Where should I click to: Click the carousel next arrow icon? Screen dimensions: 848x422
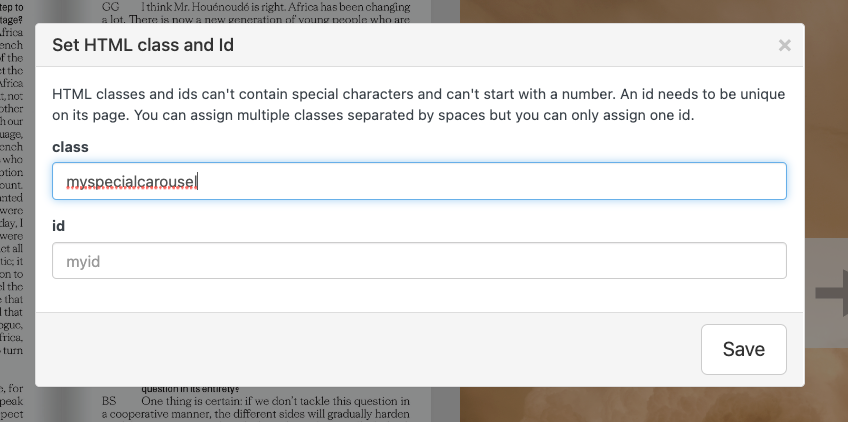coord(830,292)
